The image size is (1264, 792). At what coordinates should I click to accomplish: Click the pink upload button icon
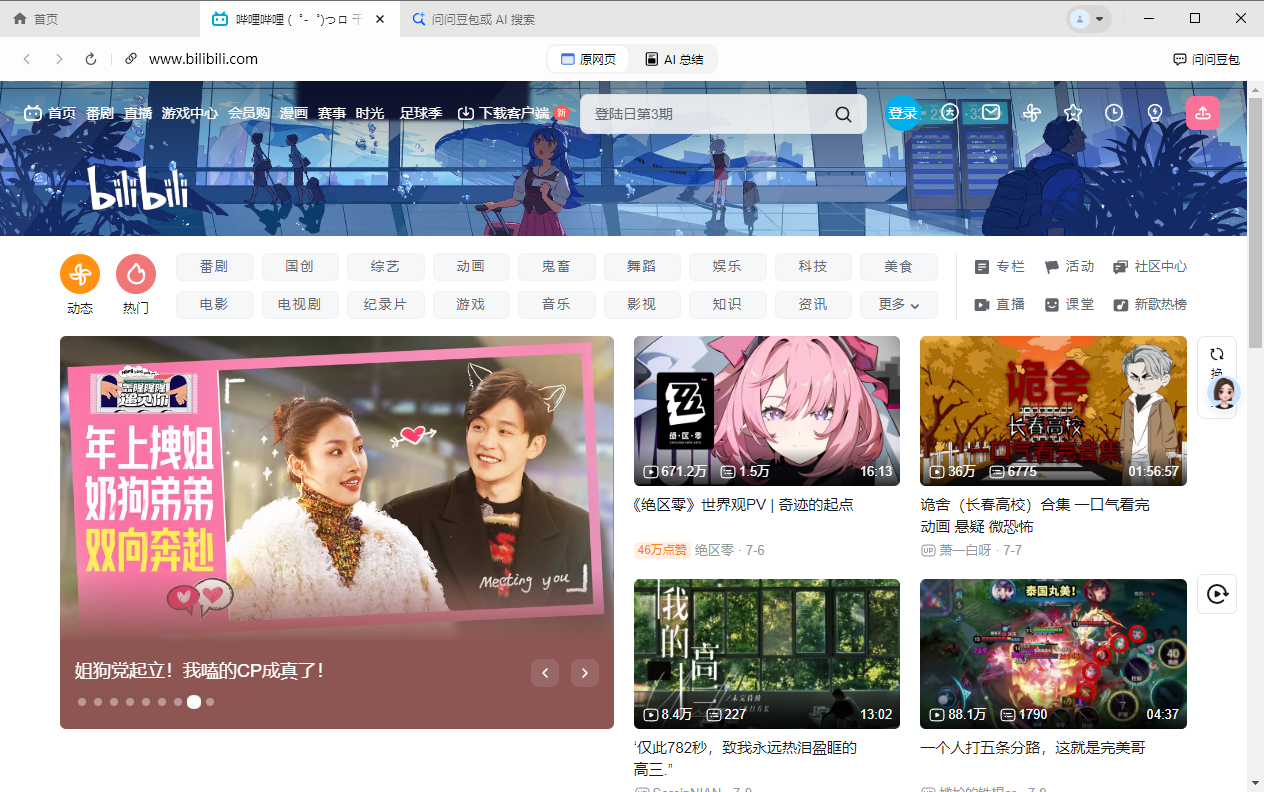coord(1202,113)
